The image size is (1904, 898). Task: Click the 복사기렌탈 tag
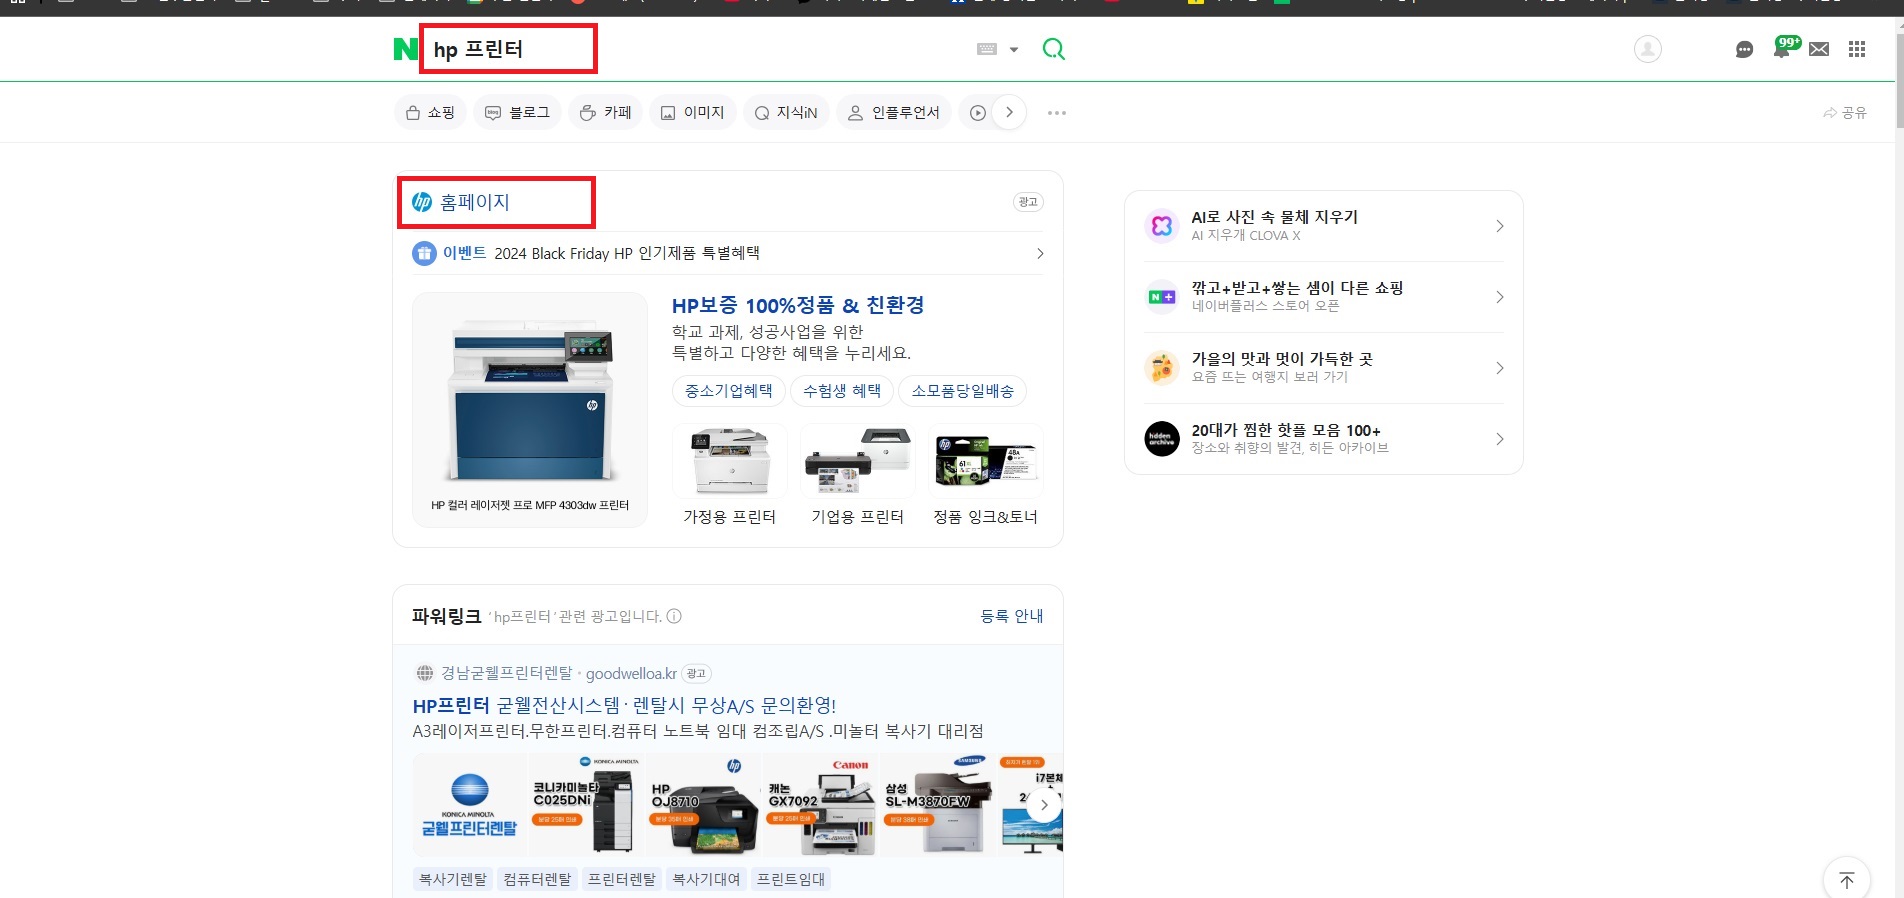click(x=453, y=879)
